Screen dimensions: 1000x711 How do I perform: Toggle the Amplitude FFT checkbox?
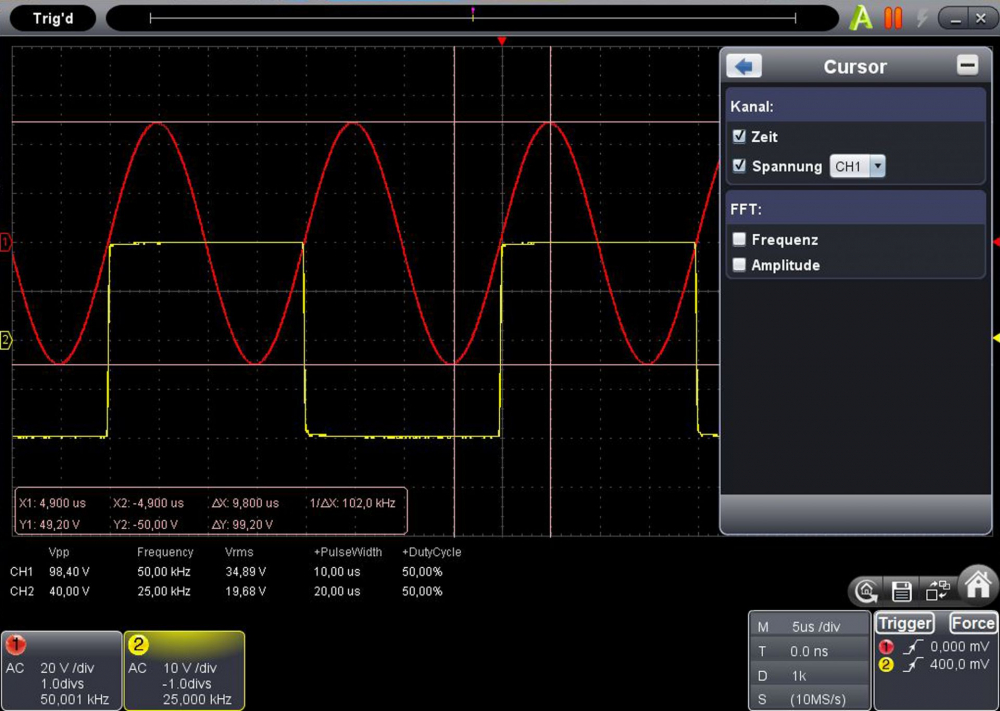[x=737, y=265]
